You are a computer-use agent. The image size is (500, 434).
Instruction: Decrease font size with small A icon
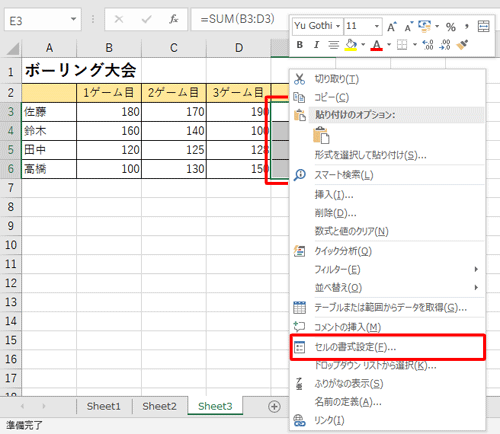click(409, 27)
